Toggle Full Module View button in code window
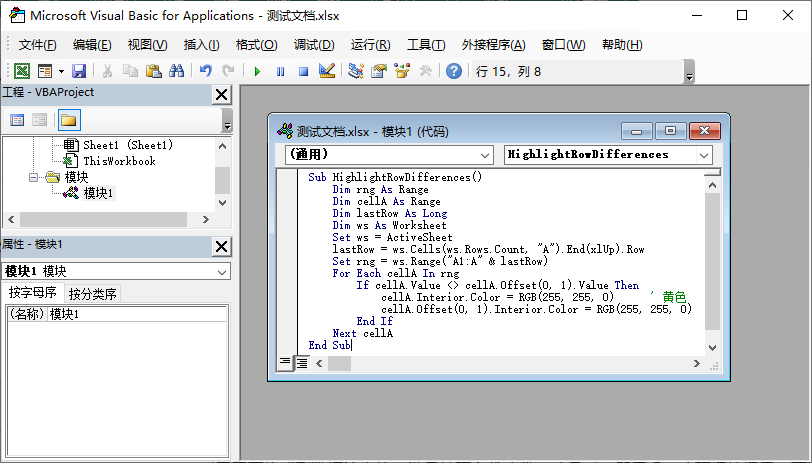The height and width of the screenshot is (463, 812). (x=301, y=363)
